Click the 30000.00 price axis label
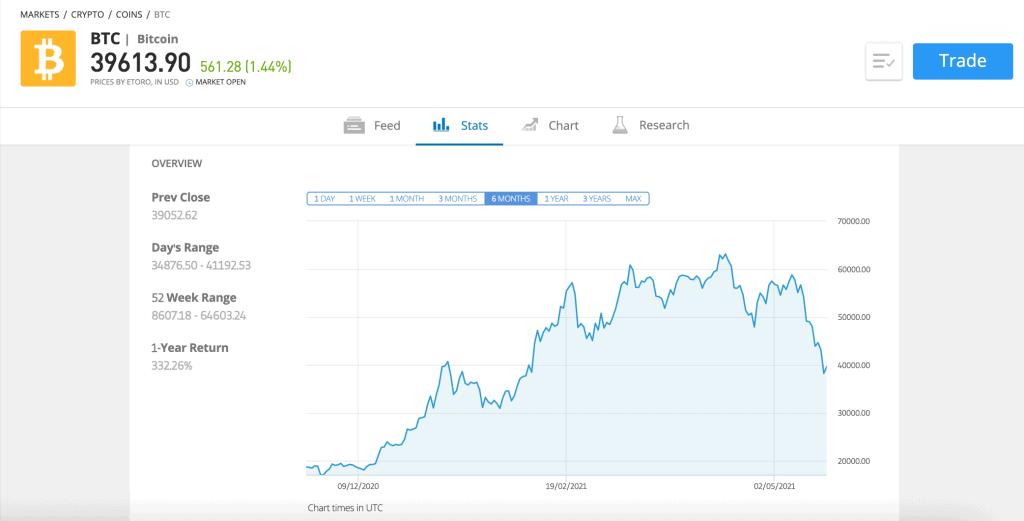1024x521 pixels. pos(854,413)
